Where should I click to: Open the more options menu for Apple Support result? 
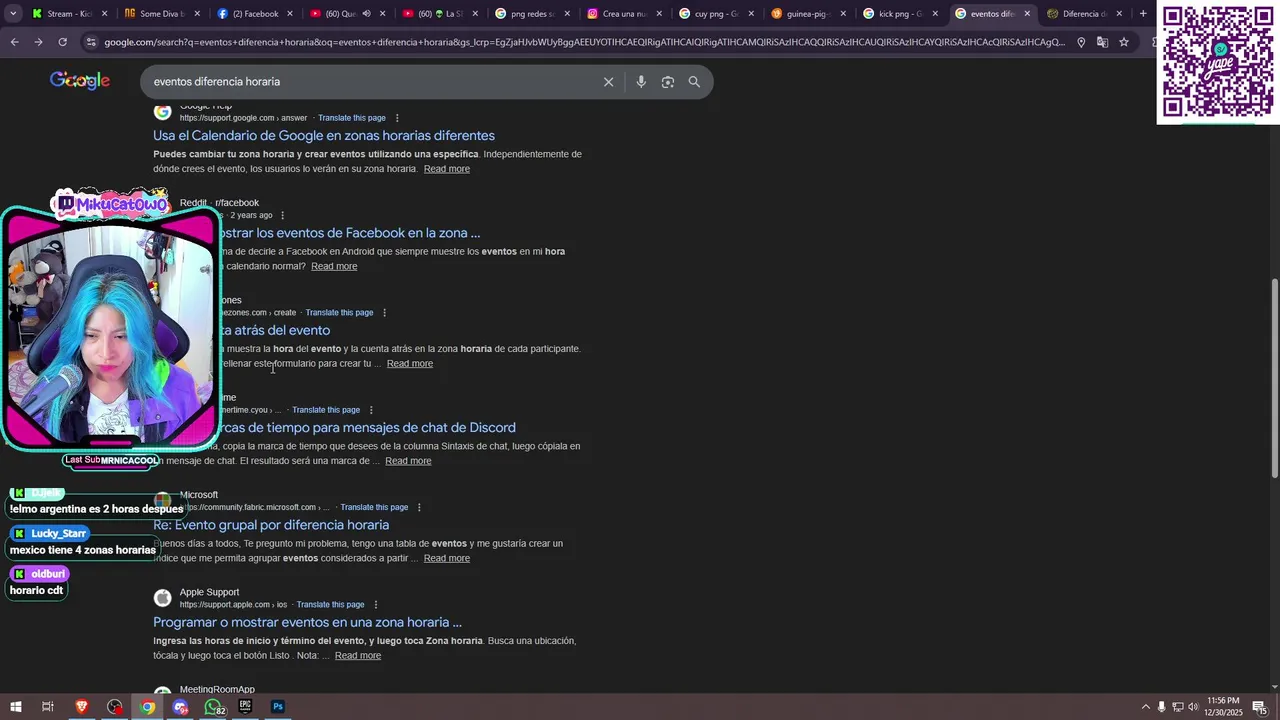[376, 605]
